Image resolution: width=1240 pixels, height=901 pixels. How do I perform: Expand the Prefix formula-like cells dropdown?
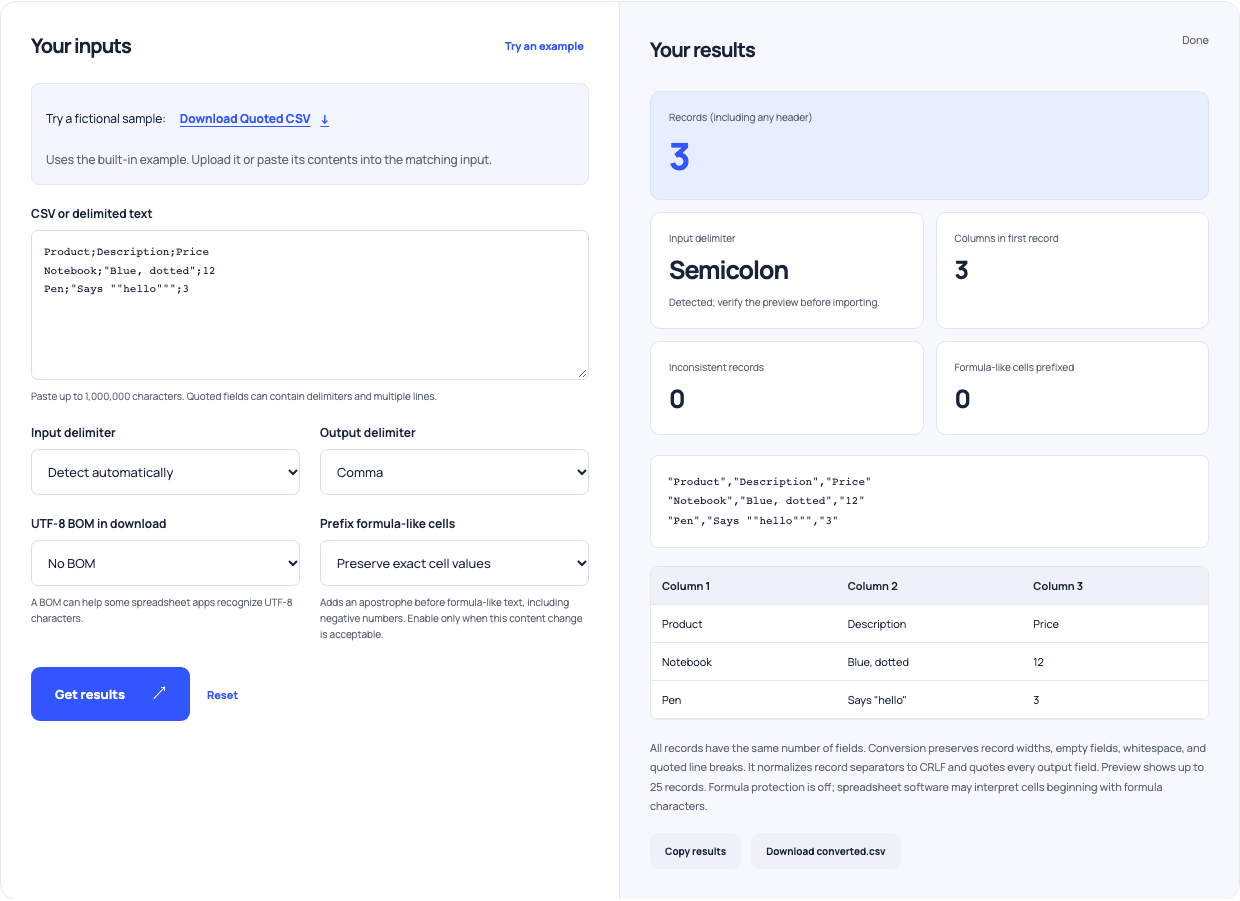pos(454,563)
